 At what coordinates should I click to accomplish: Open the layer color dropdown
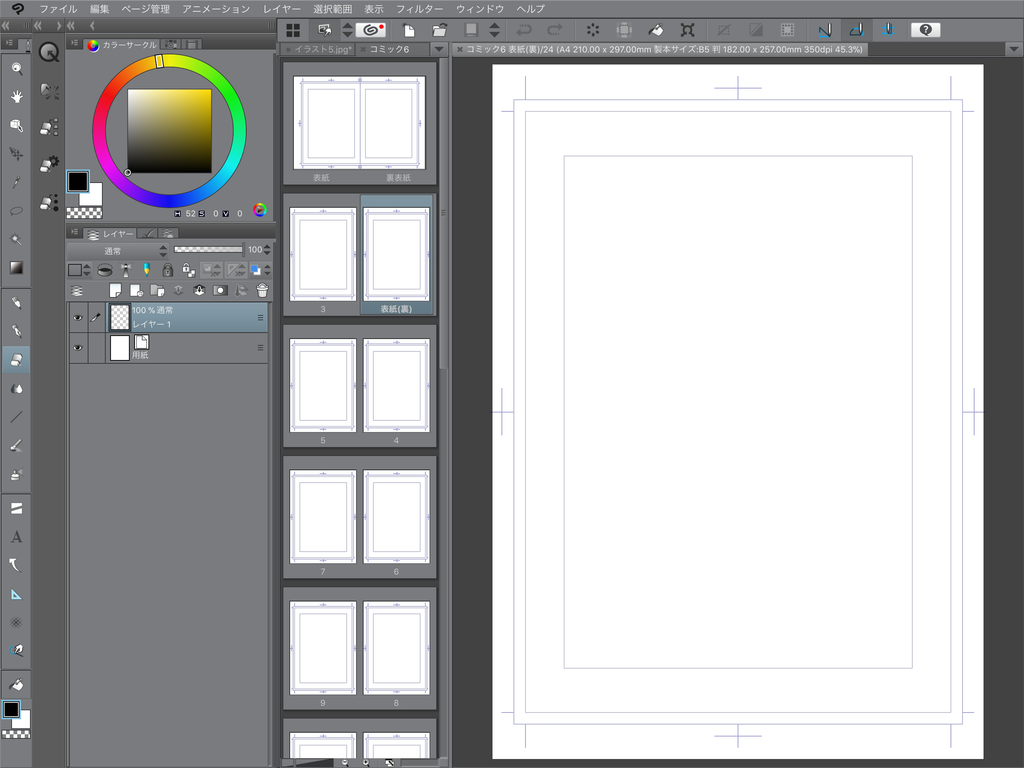260,270
